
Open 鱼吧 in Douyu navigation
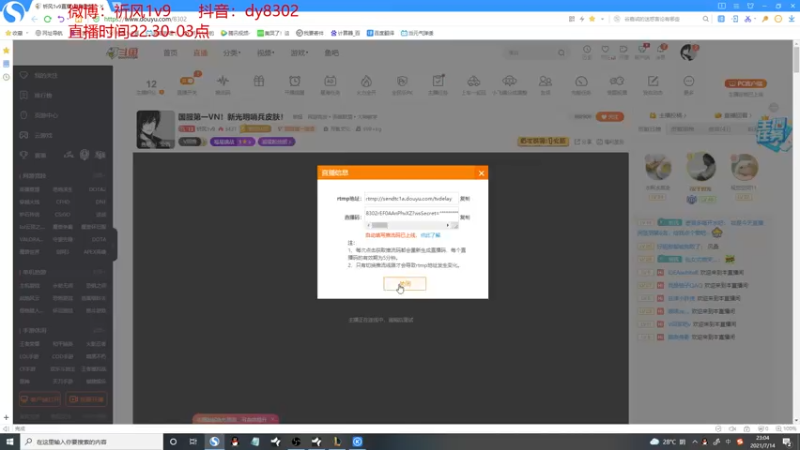tap(332, 53)
